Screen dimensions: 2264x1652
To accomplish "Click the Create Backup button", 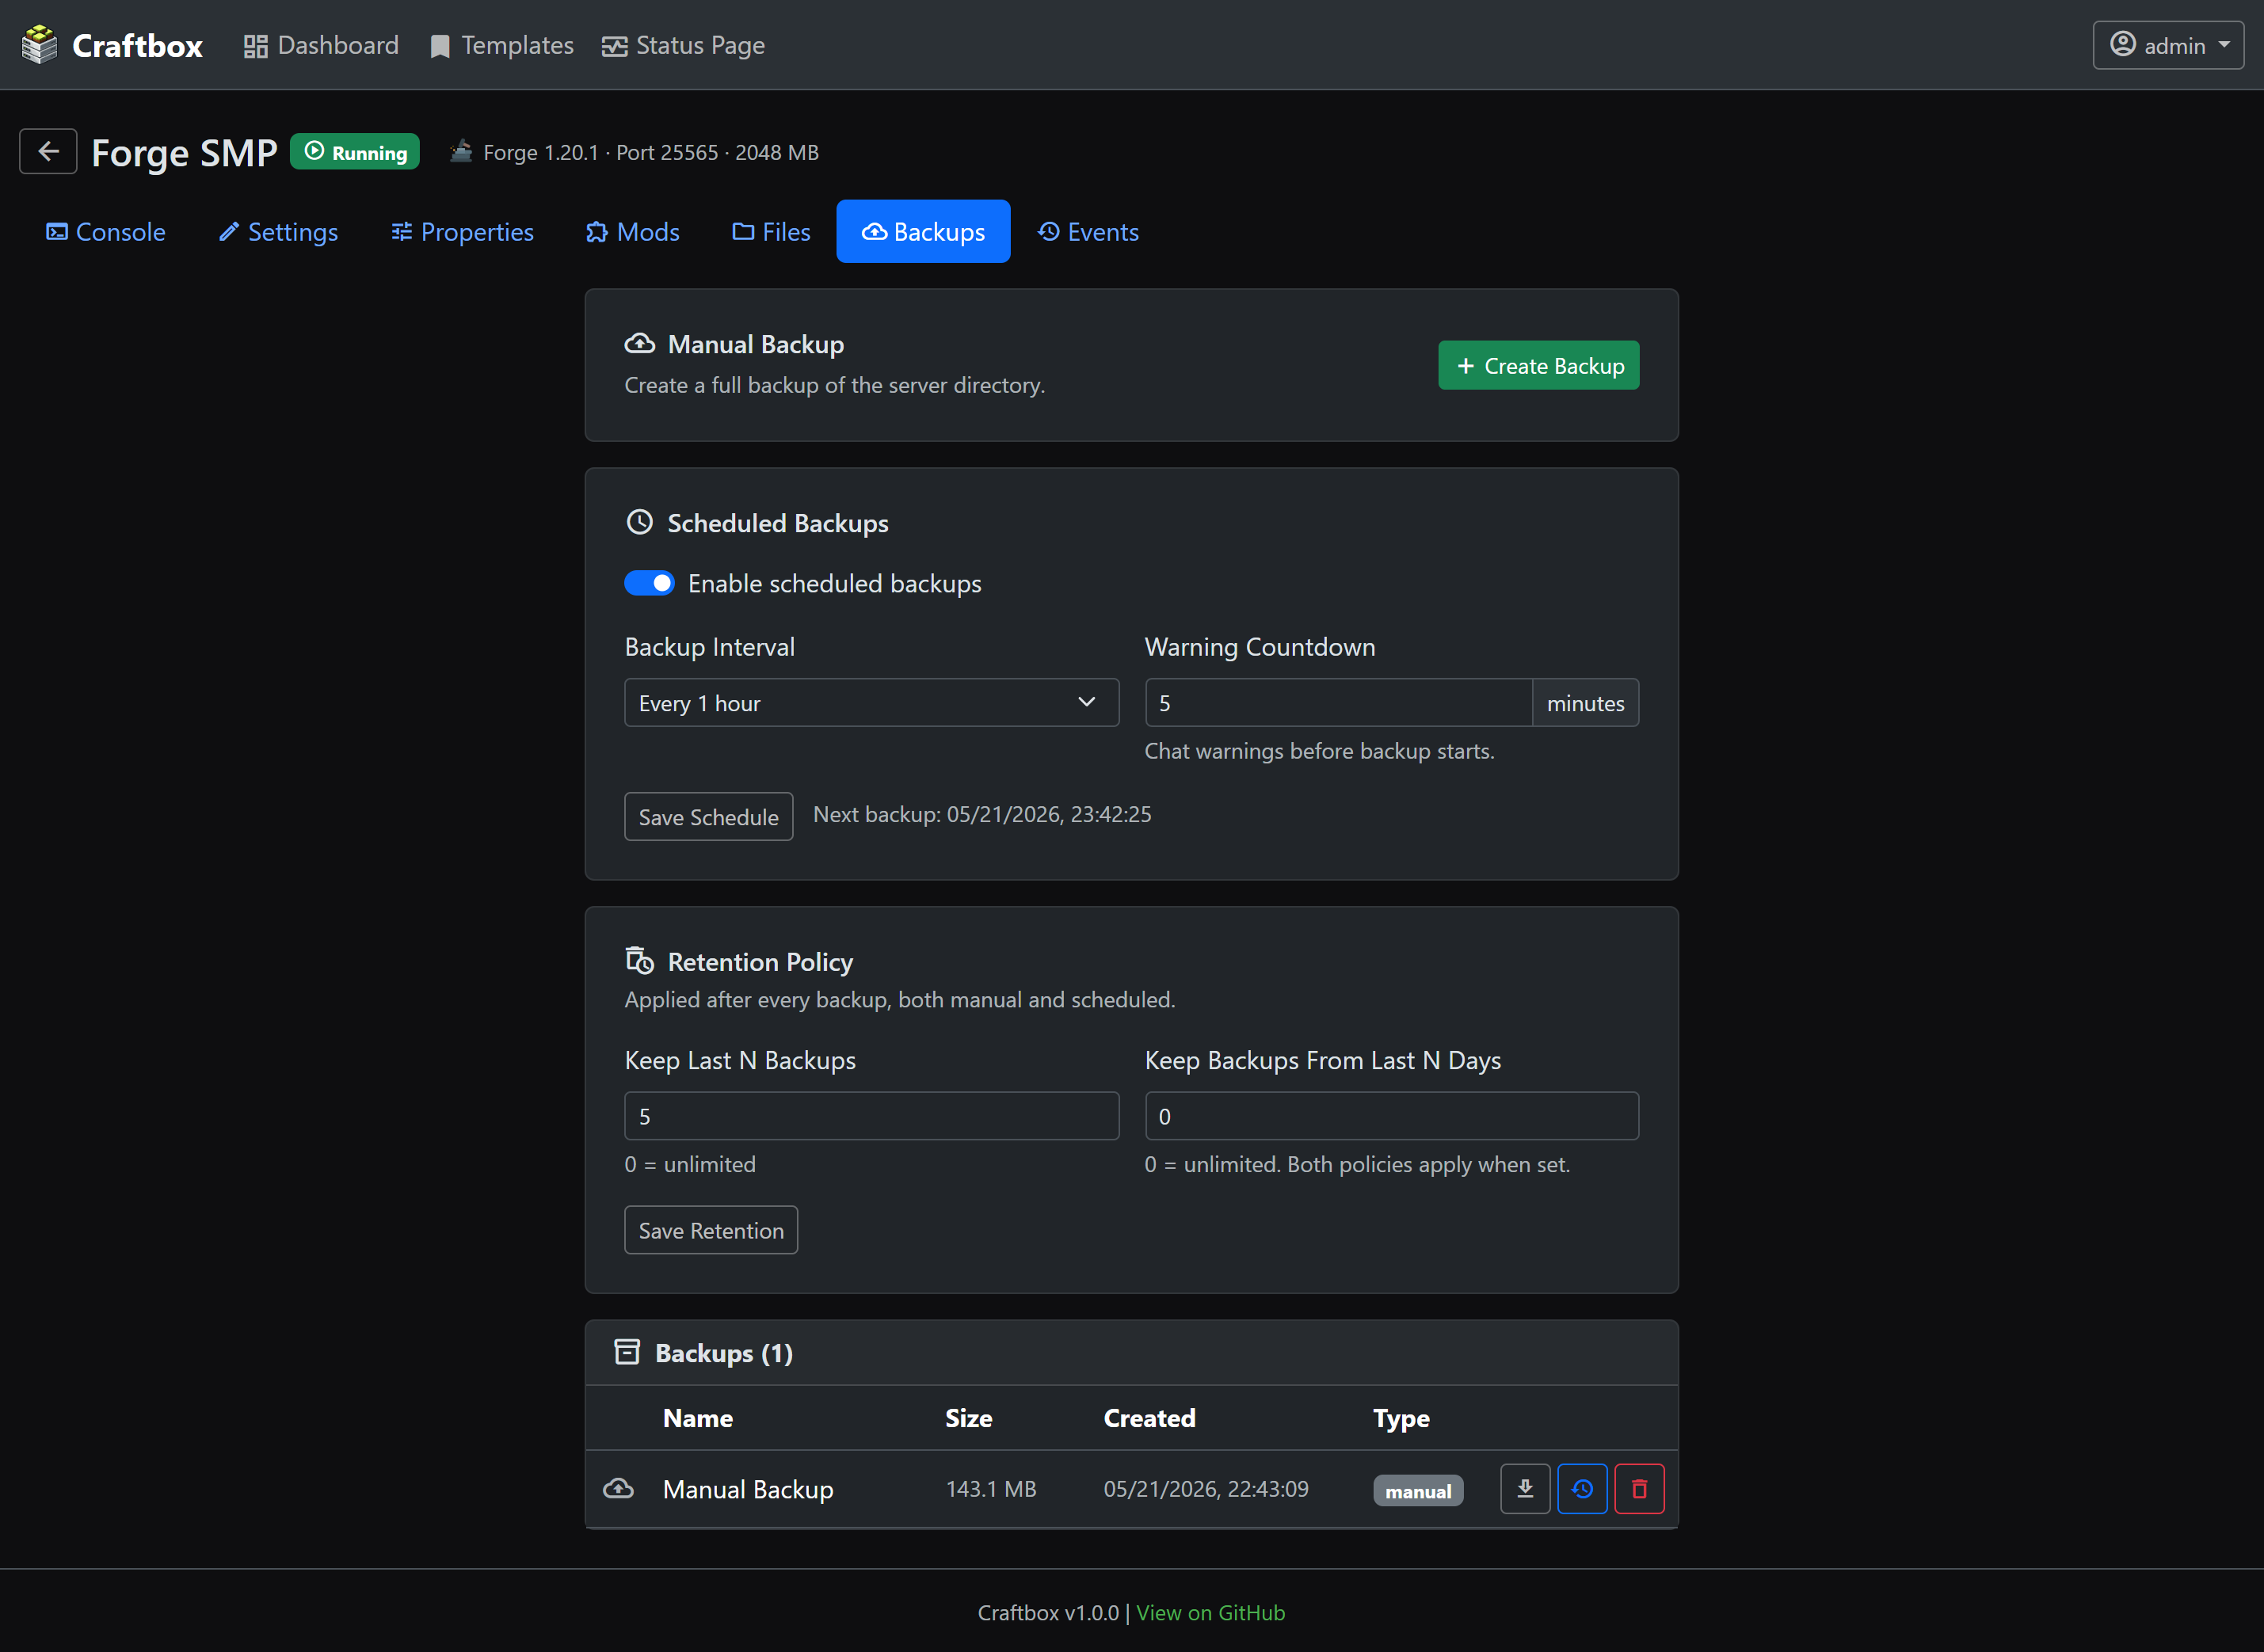I will (x=1538, y=366).
